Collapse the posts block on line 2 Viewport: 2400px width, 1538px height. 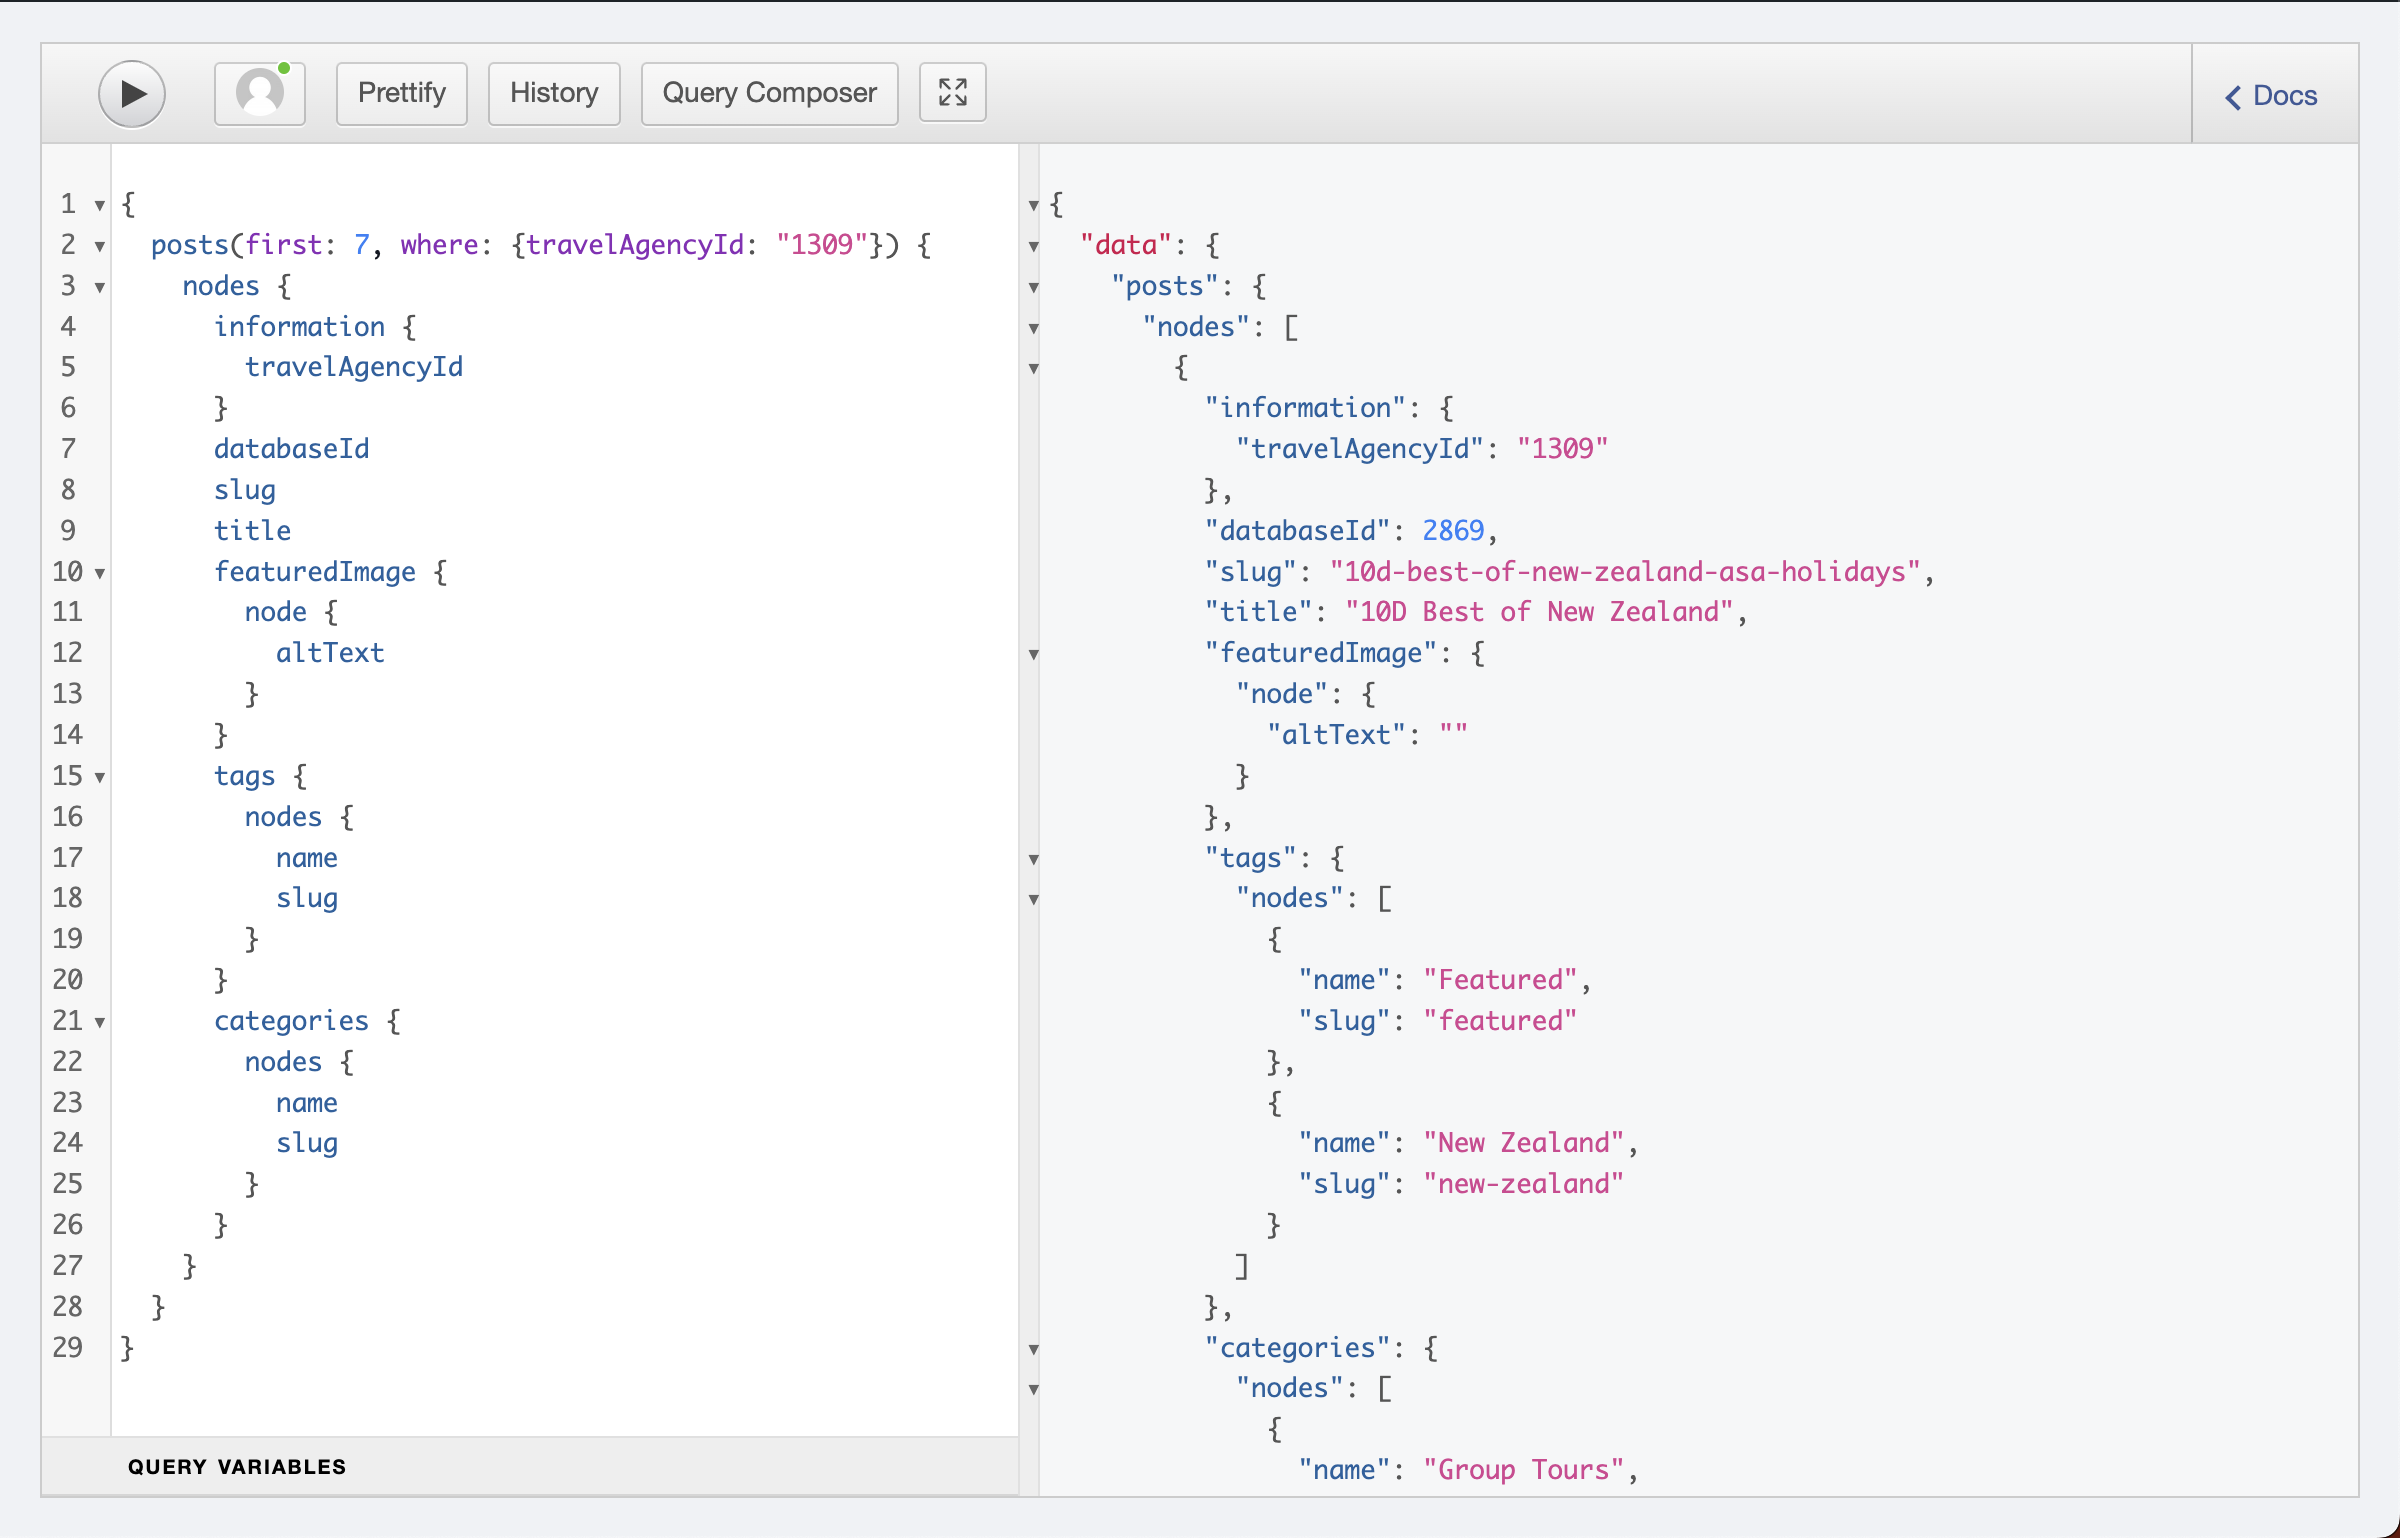99,247
